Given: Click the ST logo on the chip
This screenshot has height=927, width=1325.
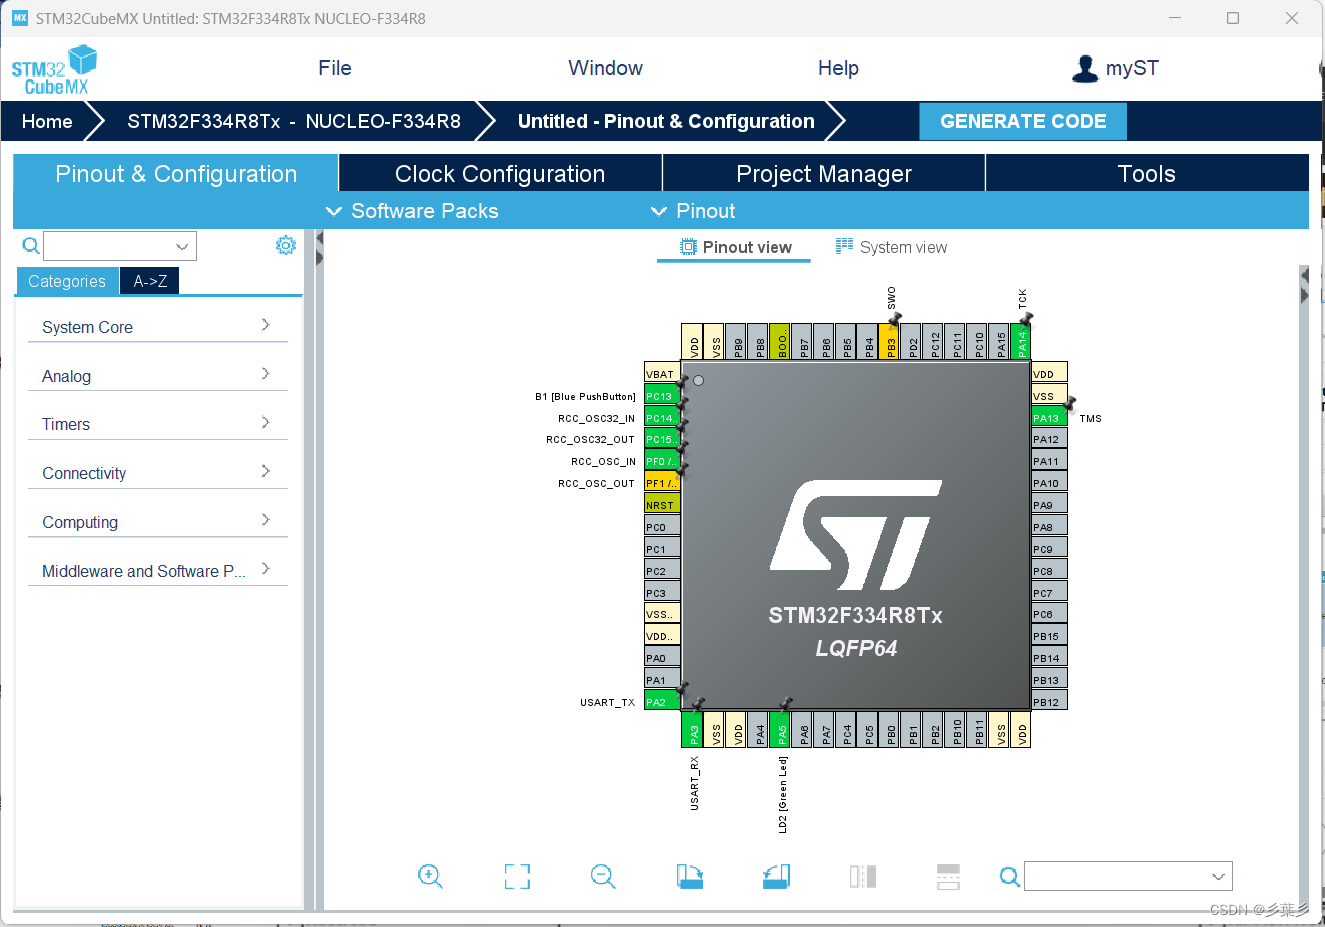Looking at the screenshot, I should 857,535.
